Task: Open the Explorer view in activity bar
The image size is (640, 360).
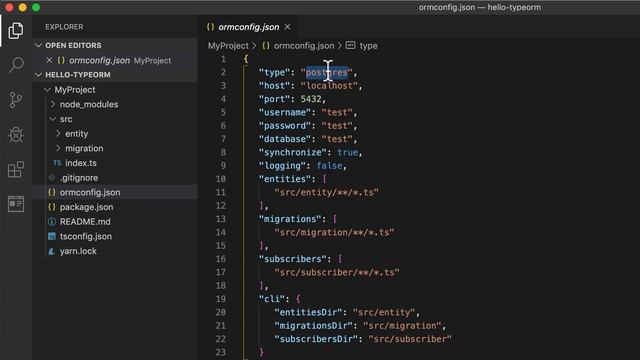Action: 16,31
